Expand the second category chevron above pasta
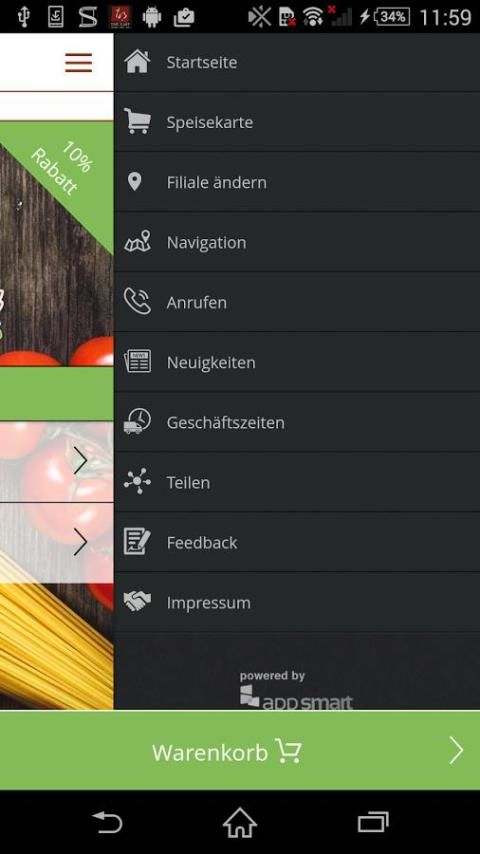 point(81,542)
